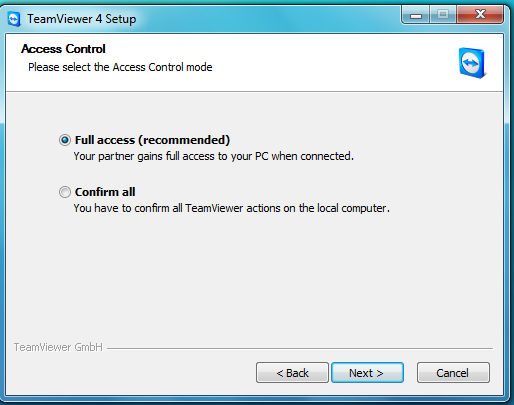This screenshot has height=405, width=514.
Task: Return to the previous page with < Back
Action: click(292, 373)
